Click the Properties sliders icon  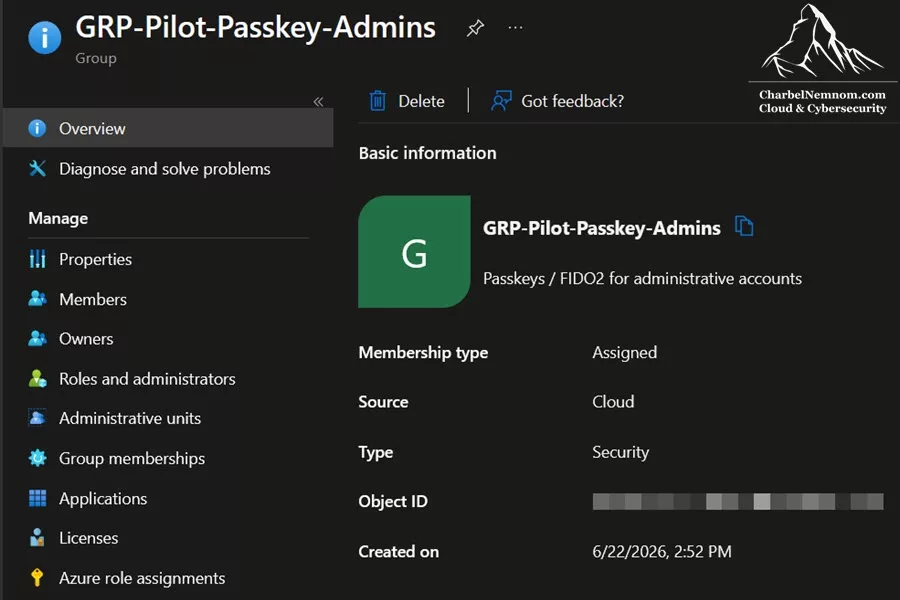click(x=37, y=259)
